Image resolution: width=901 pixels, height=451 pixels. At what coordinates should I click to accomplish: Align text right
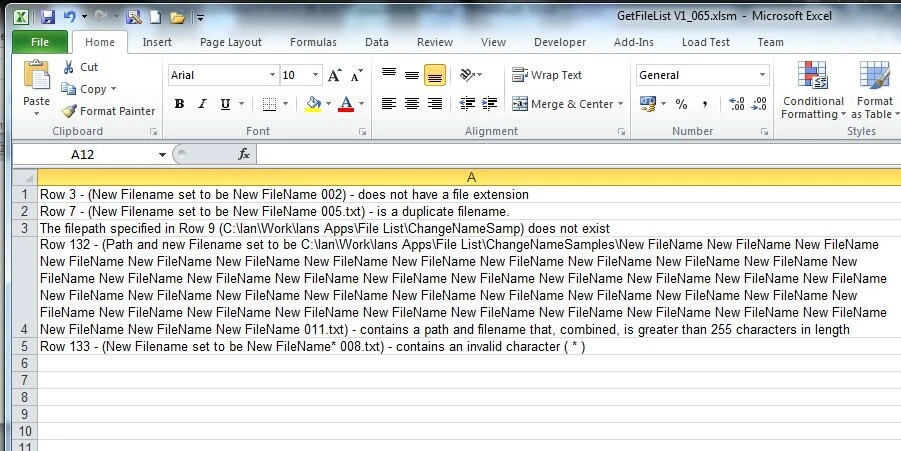click(435, 104)
